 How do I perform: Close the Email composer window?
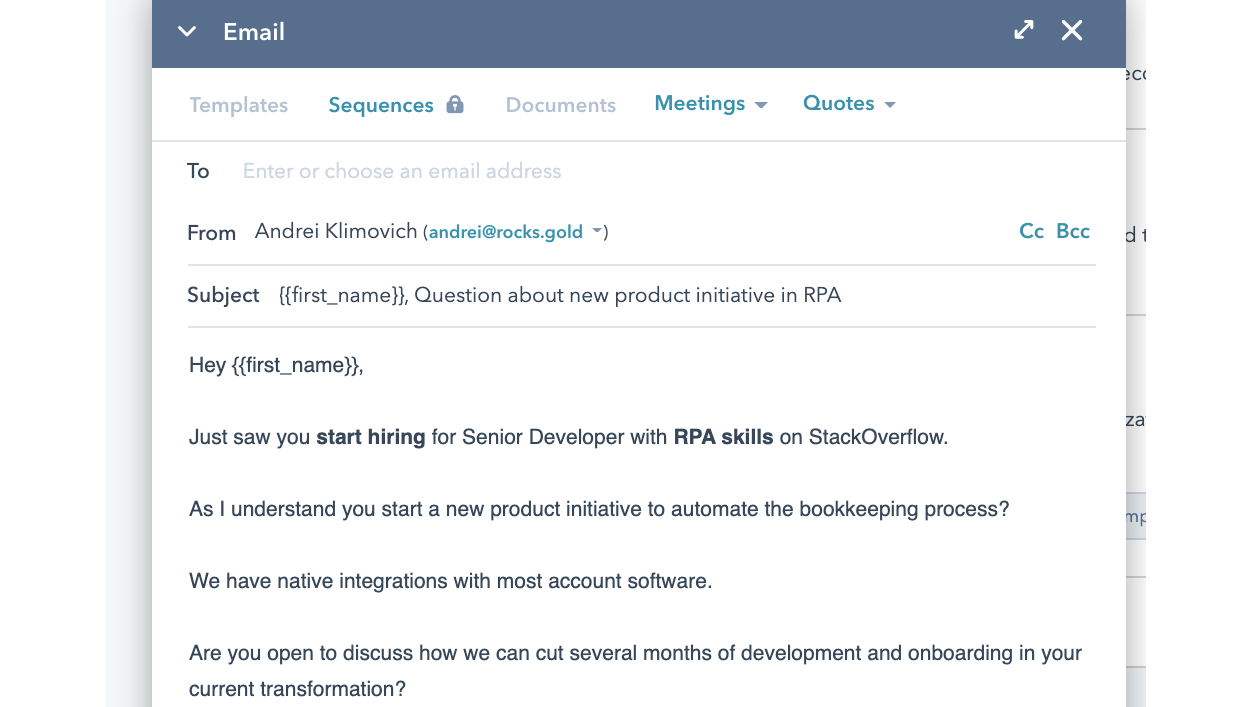[x=1072, y=31]
